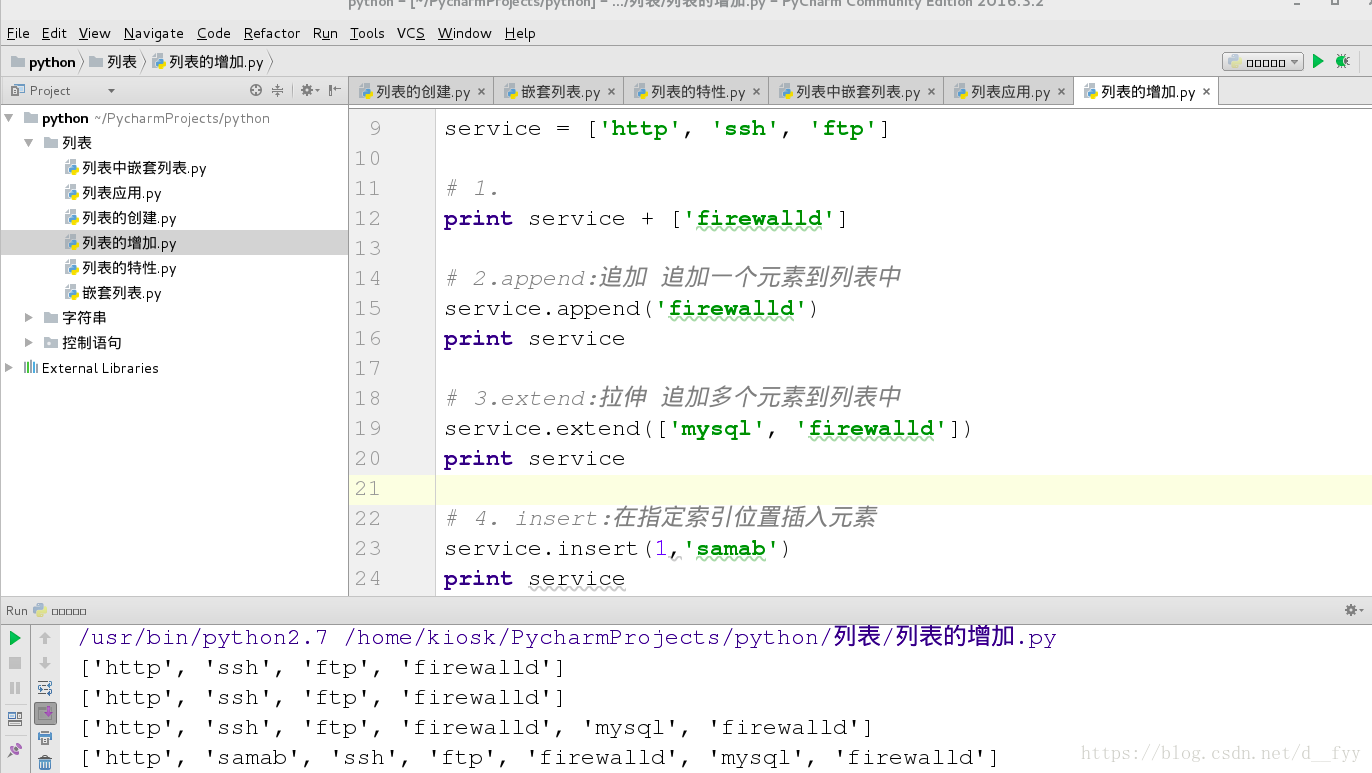Click the Stop square in Run panel
The image size is (1372, 773).
[x=15, y=663]
